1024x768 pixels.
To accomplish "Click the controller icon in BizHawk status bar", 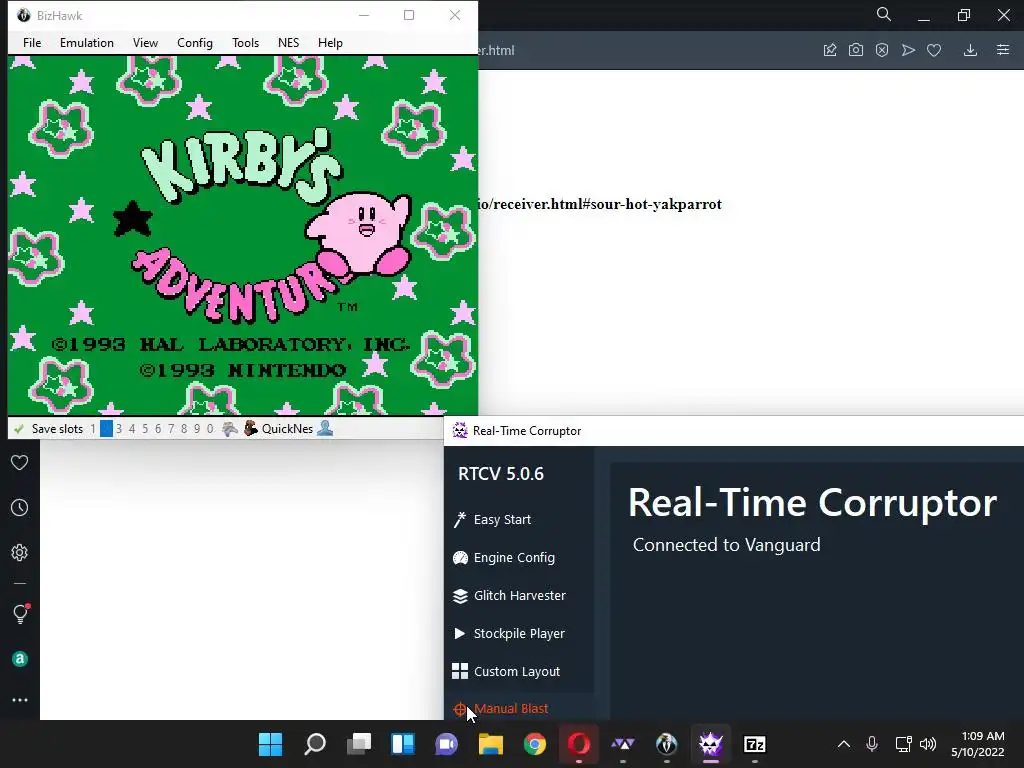I will (230, 429).
